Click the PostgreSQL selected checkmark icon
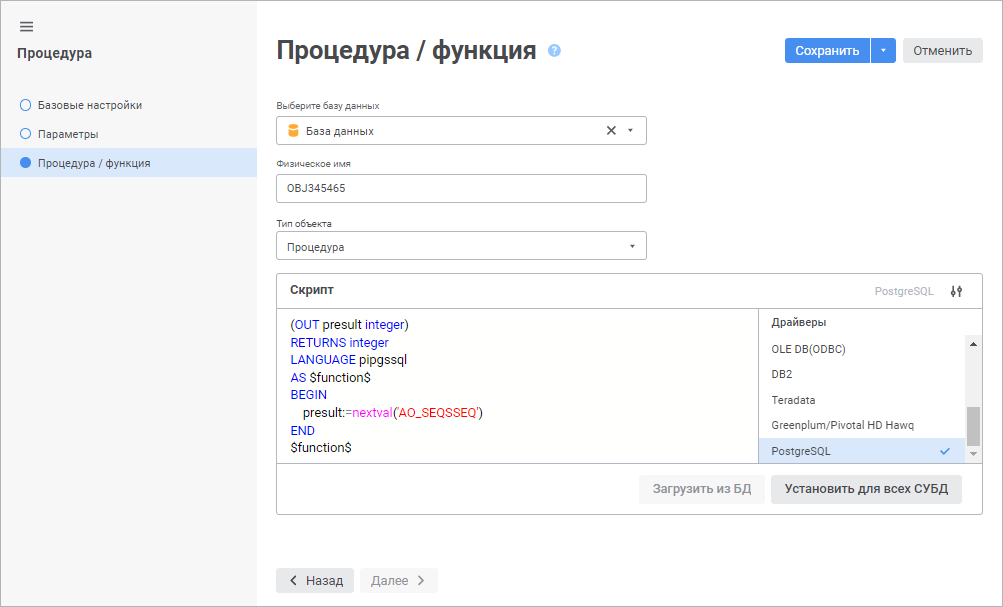1003x607 pixels. tap(944, 451)
